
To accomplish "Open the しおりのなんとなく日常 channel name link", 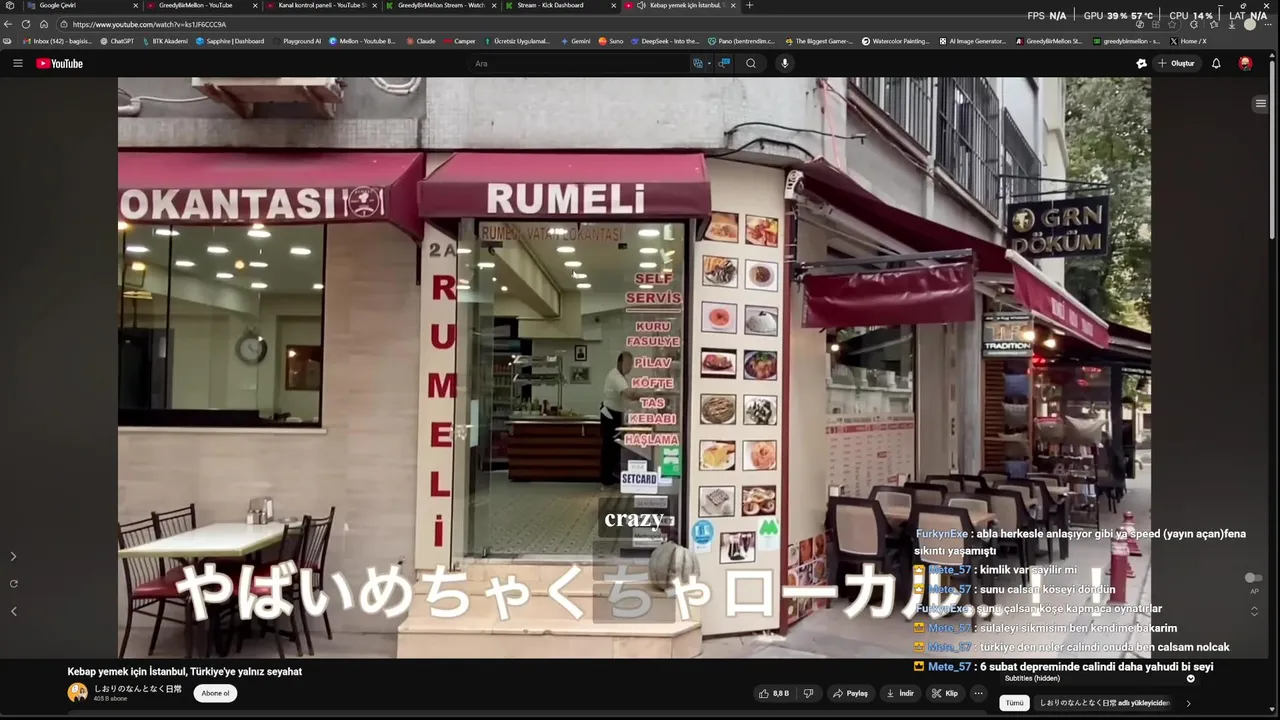I will 138,689.
